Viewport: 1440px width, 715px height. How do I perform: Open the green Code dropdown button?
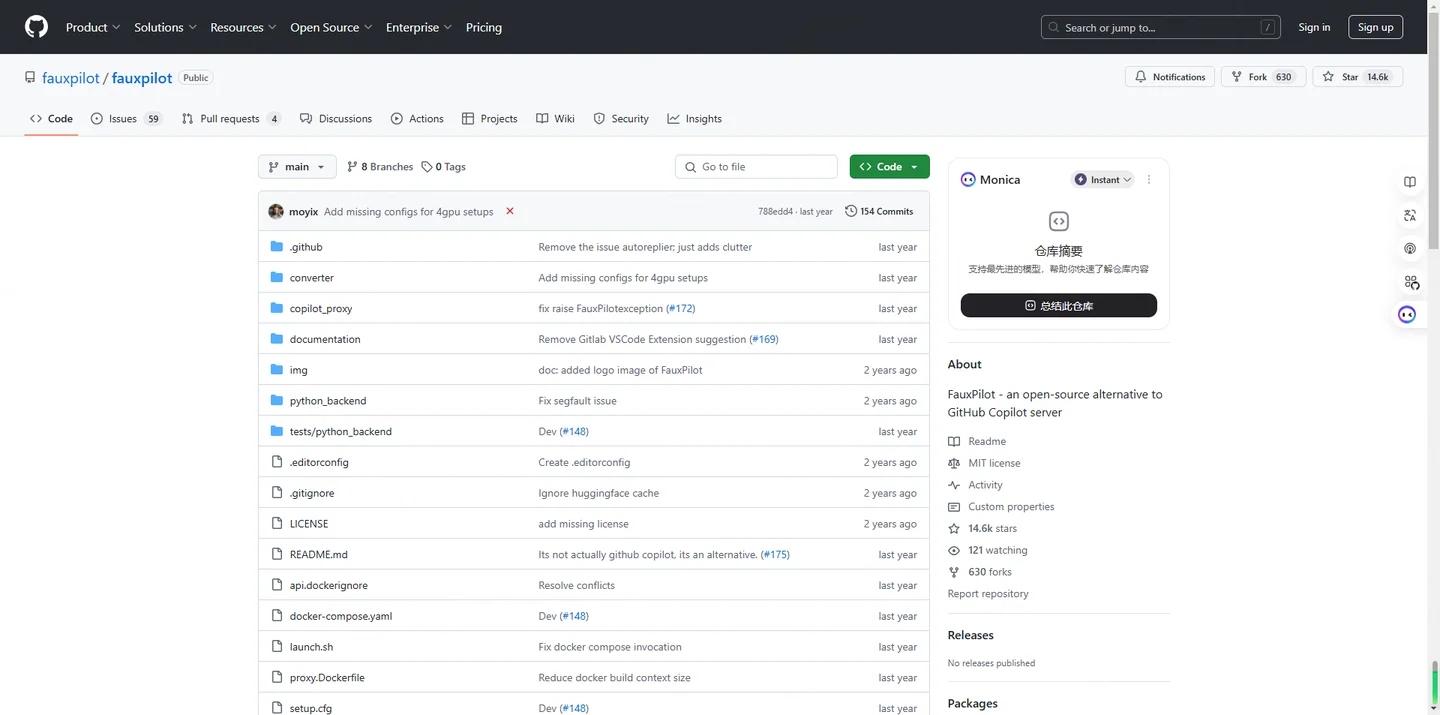tap(889, 167)
